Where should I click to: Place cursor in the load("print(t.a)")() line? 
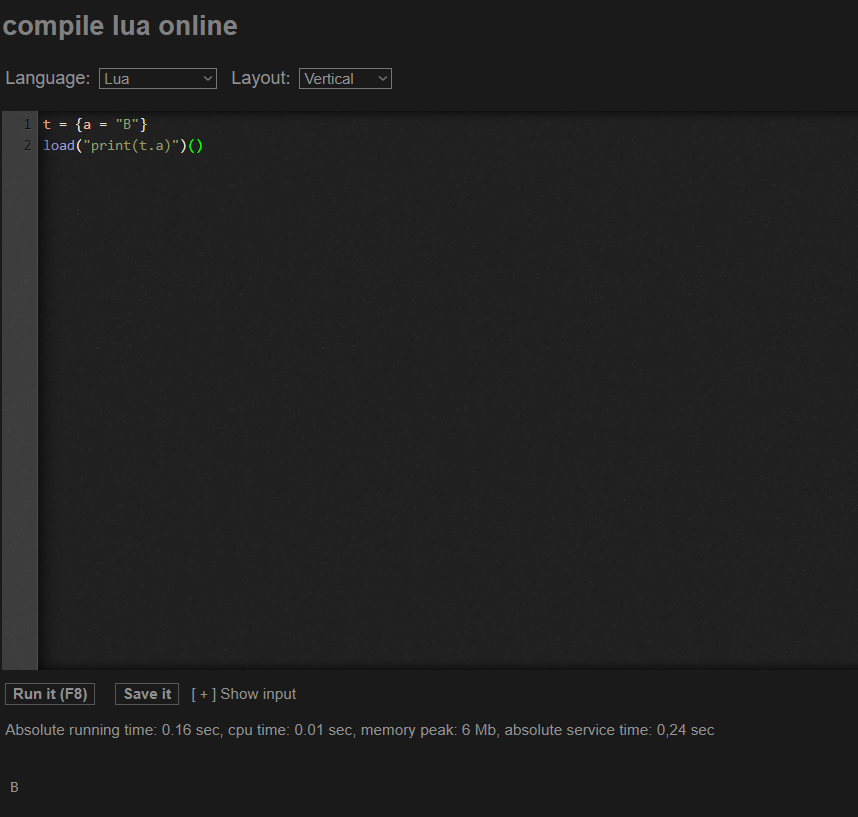(x=123, y=146)
